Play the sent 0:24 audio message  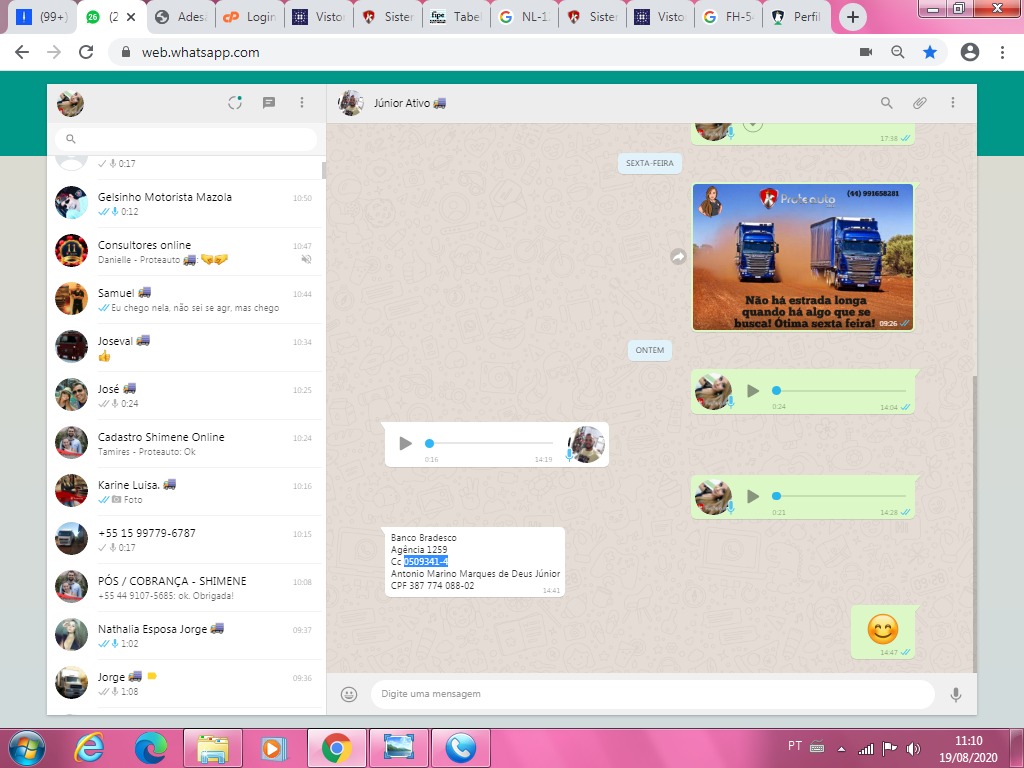pos(753,391)
